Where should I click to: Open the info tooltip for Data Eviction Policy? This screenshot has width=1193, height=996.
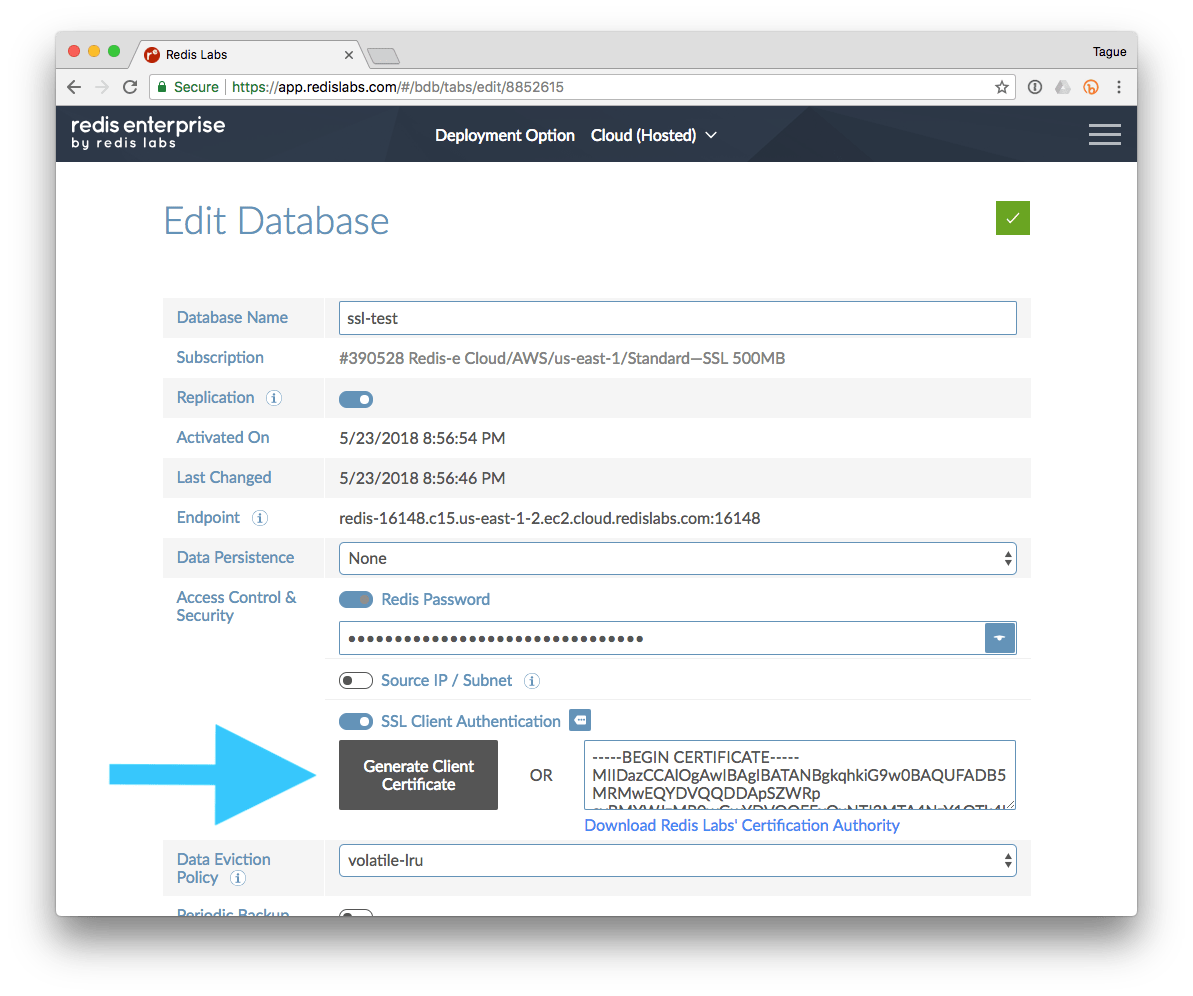236,879
